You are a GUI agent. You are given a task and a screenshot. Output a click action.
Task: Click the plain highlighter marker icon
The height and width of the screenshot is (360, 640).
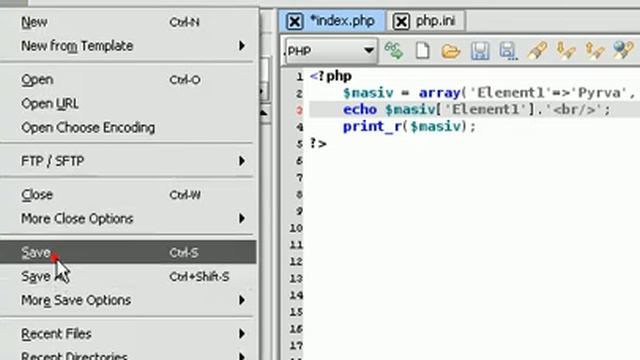[x=537, y=51]
